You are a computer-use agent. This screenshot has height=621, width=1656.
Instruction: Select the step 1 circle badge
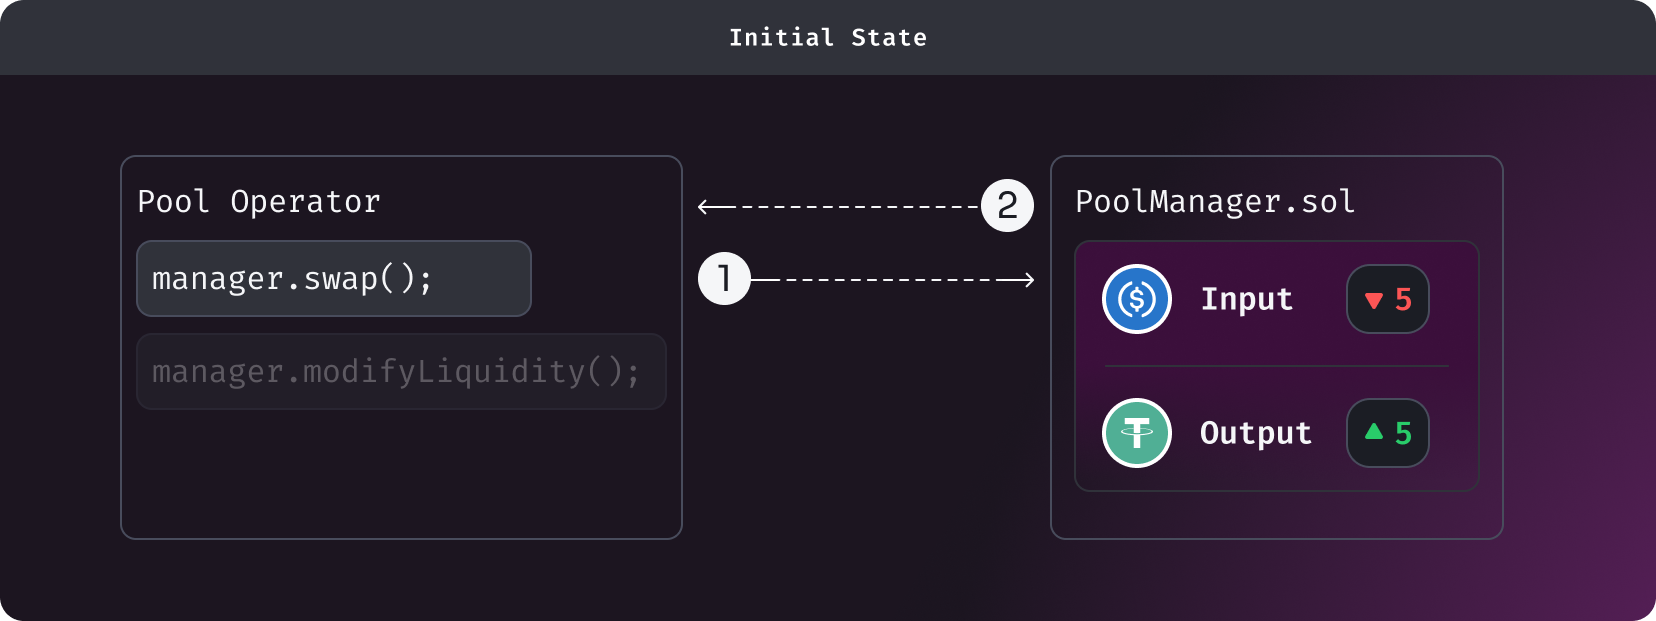coord(724,279)
